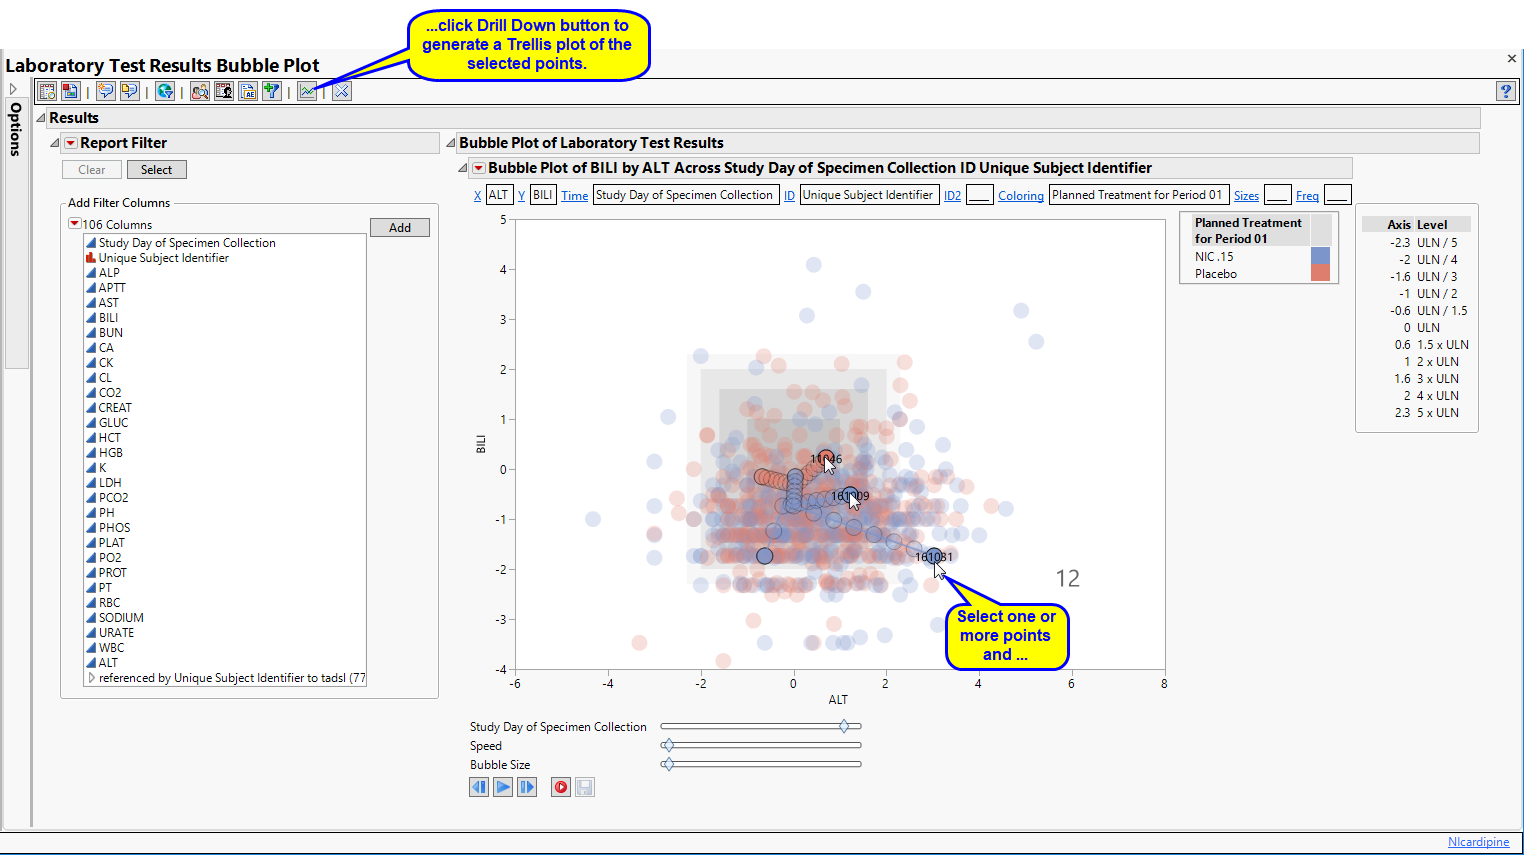Open the Bubble Plot red triangle options menu
The height and width of the screenshot is (855, 1524).
pyautogui.click(x=478, y=168)
